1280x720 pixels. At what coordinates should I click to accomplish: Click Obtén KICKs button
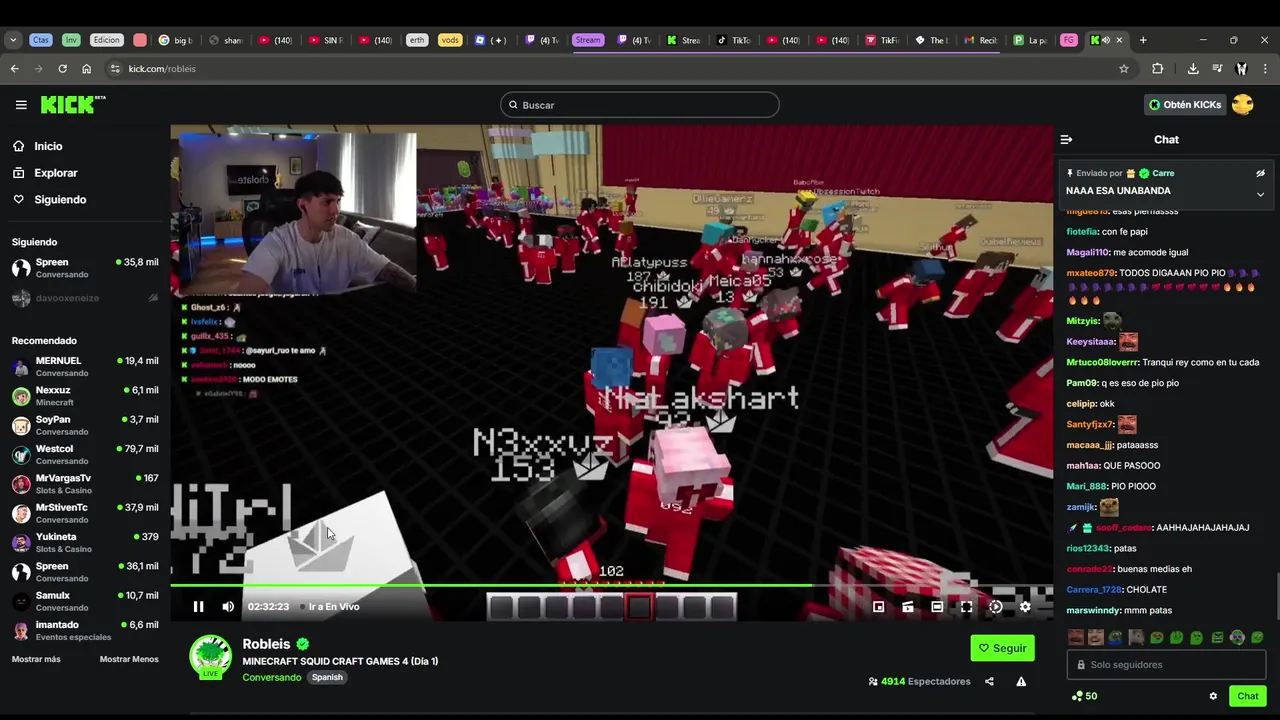click(1185, 105)
